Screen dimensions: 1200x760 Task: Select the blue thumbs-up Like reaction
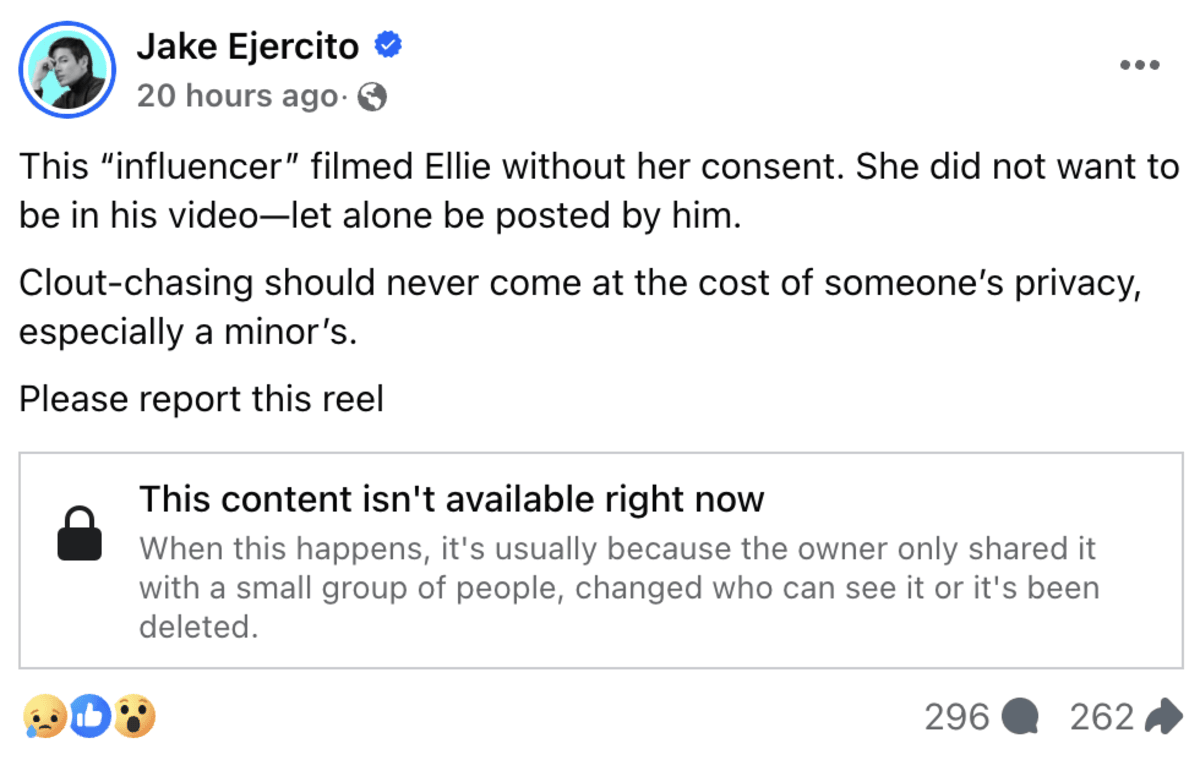[88, 716]
